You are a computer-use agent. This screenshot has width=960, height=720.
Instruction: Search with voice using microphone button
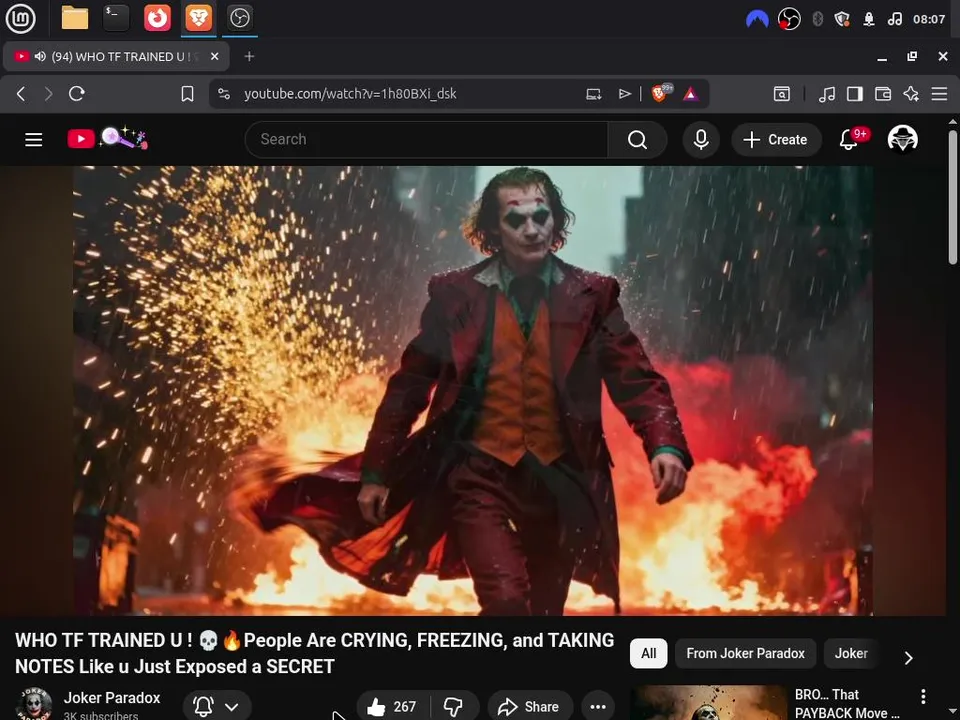pyautogui.click(x=701, y=140)
